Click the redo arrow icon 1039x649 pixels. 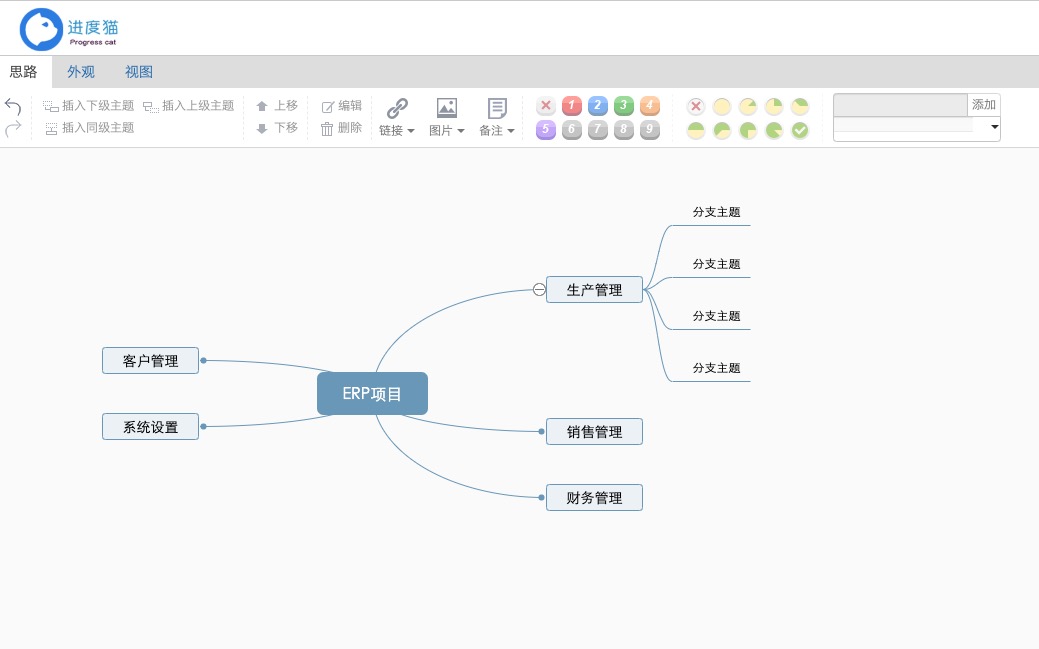tap(13, 129)
